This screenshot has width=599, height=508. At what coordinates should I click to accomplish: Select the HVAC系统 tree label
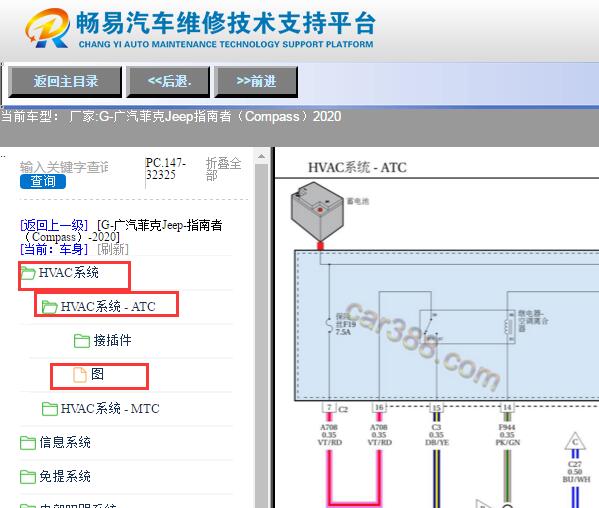69,273
